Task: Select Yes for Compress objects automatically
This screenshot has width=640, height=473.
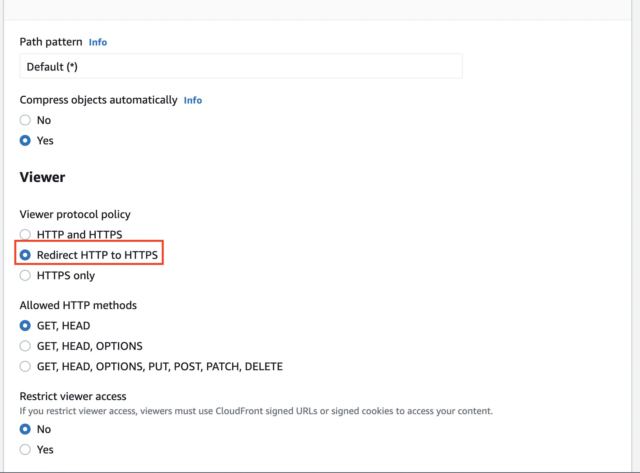Action: (x=25, y=140)
